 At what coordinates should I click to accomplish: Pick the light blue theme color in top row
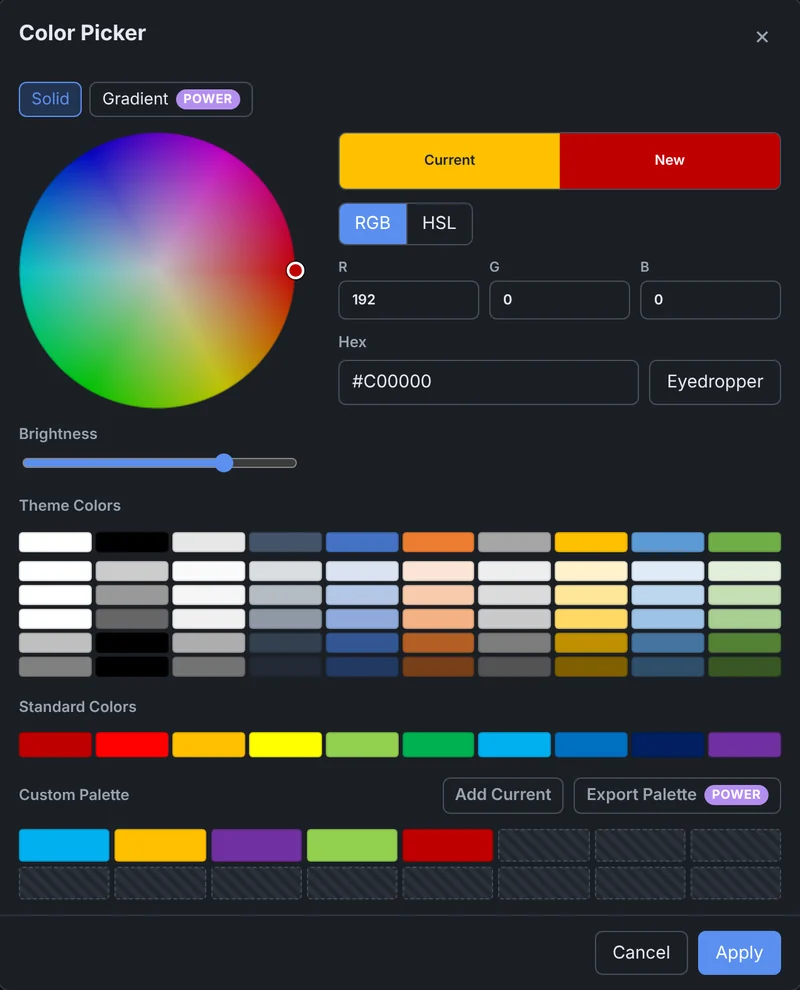pos(667,542)
